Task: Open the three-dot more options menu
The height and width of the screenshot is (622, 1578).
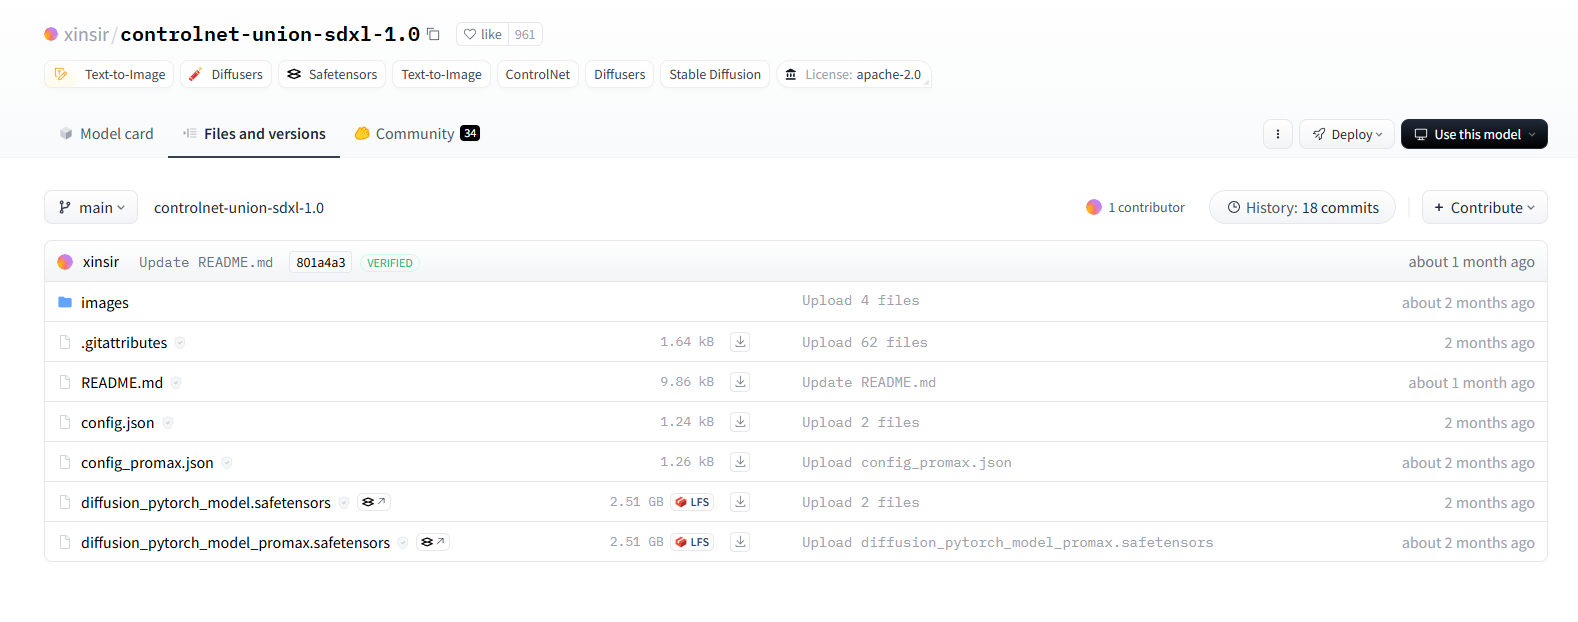Action: (x=1278, y=134)
